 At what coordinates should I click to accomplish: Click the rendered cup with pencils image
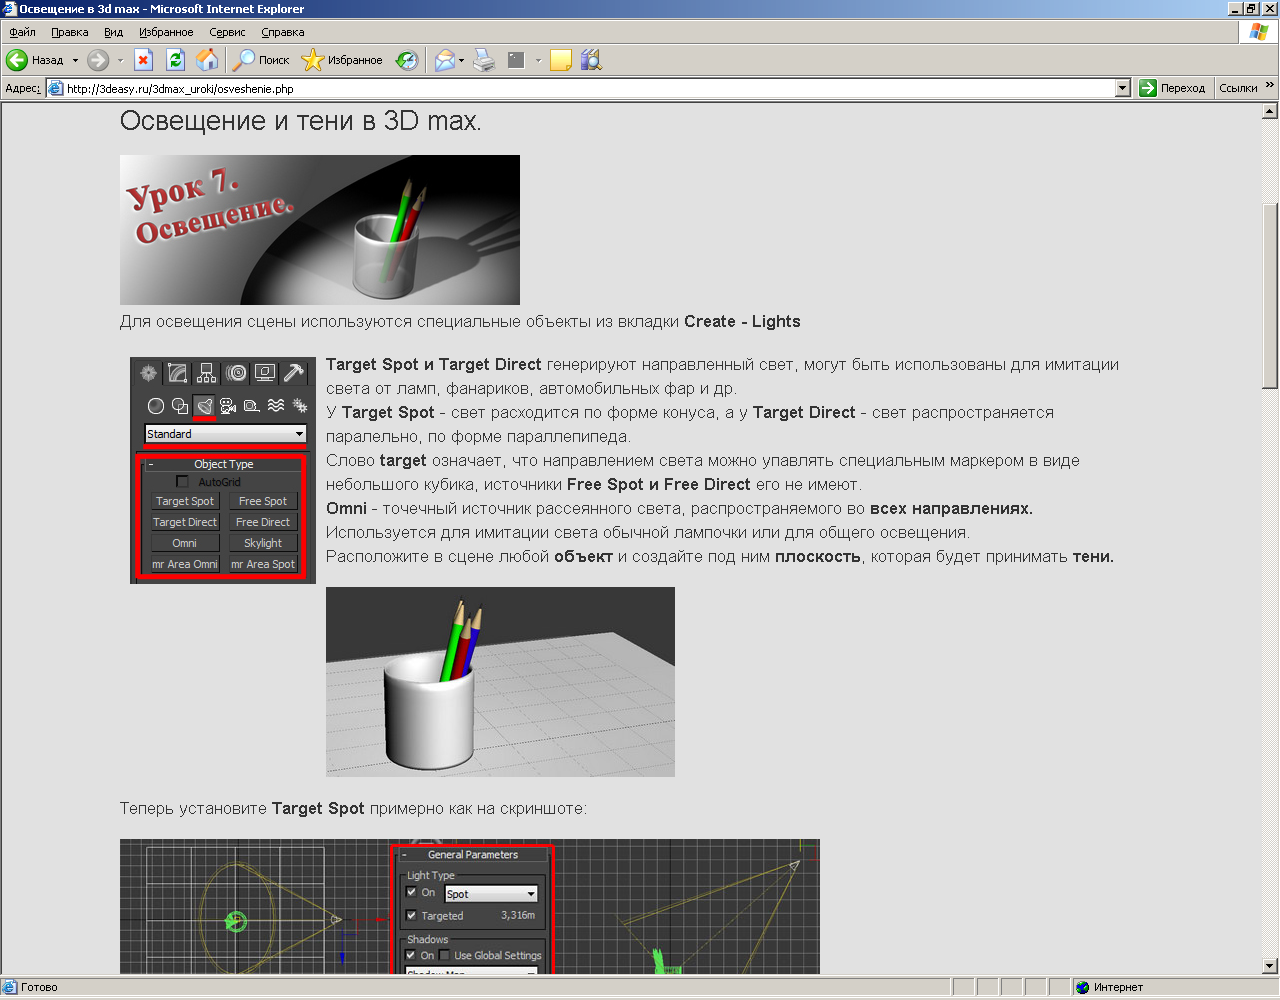pos(500,682)
